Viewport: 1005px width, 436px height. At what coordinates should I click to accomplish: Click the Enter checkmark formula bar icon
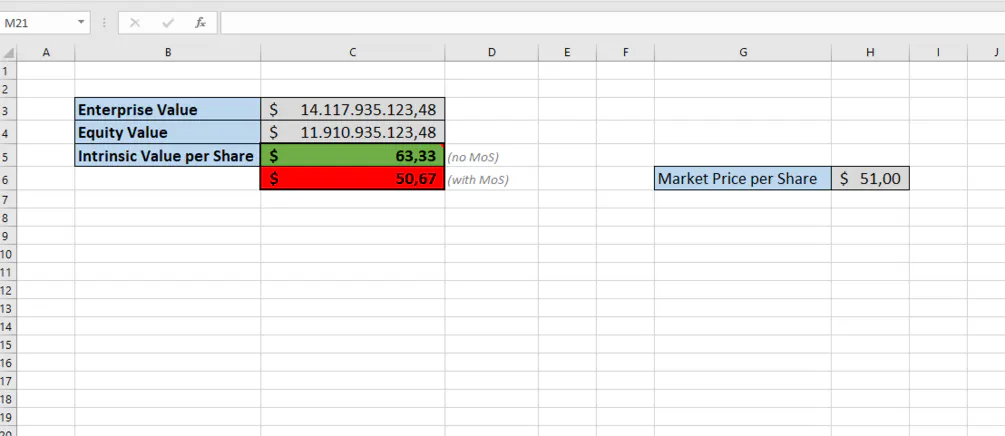tap(168, 23)
